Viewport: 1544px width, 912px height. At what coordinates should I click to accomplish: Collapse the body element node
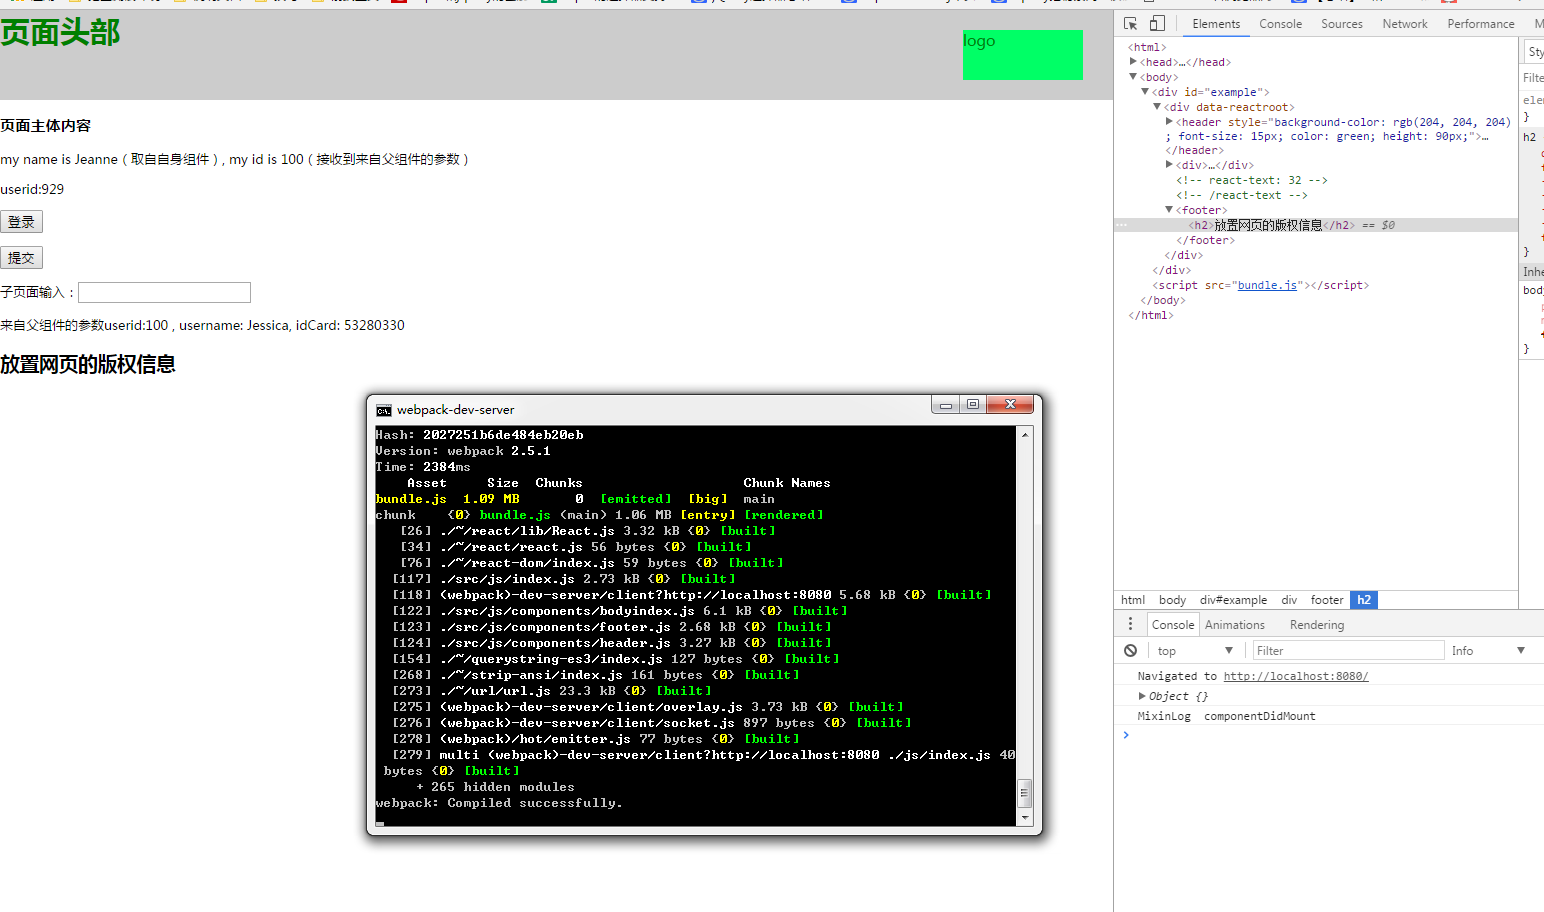pos(1133,77)
